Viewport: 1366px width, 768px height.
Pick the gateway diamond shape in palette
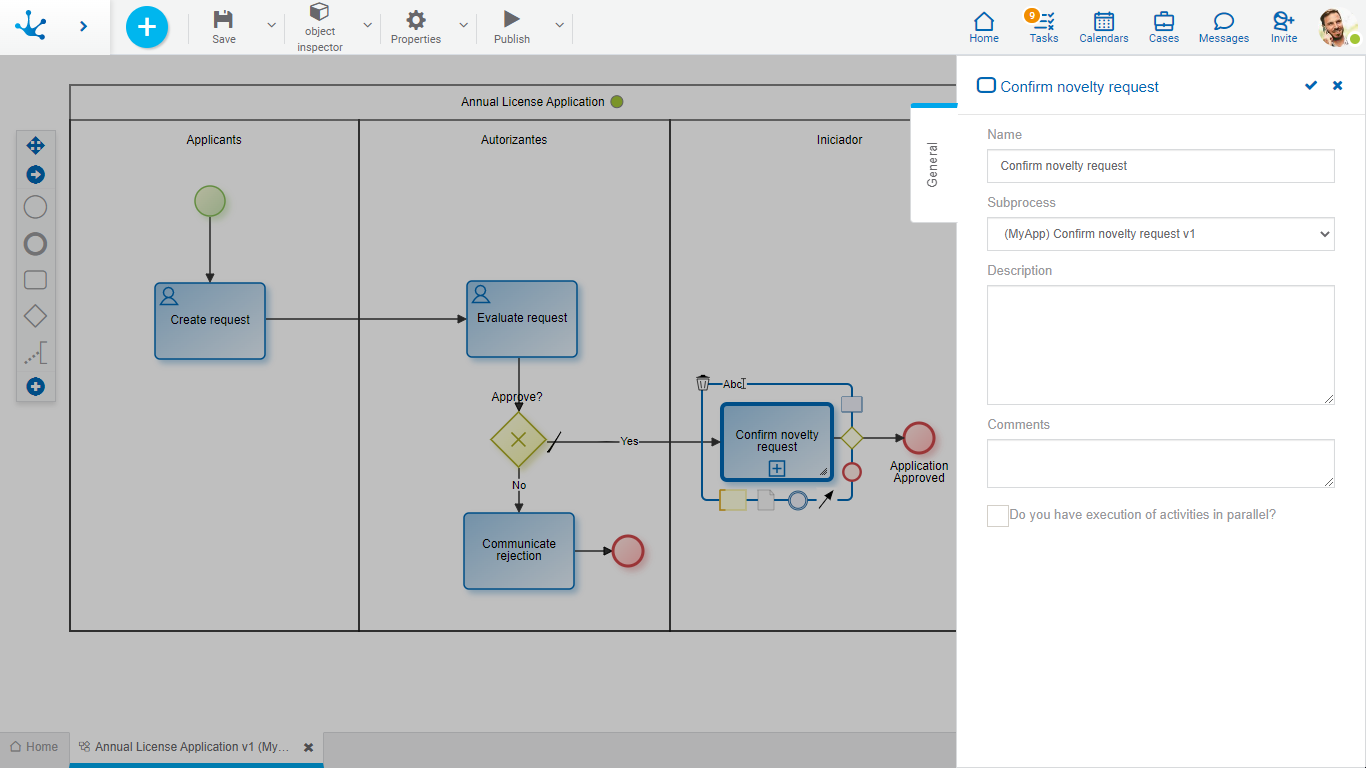(35, 316)
